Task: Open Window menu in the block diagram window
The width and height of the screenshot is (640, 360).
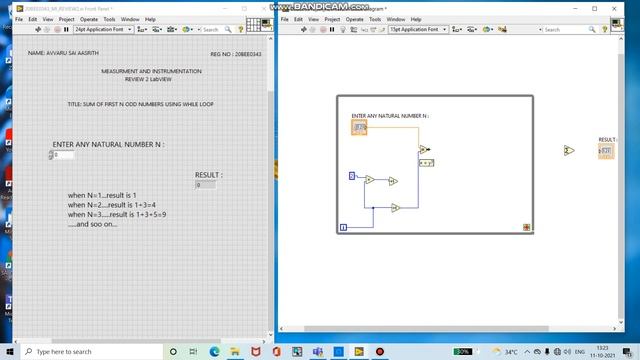Action: click(396, 19)
